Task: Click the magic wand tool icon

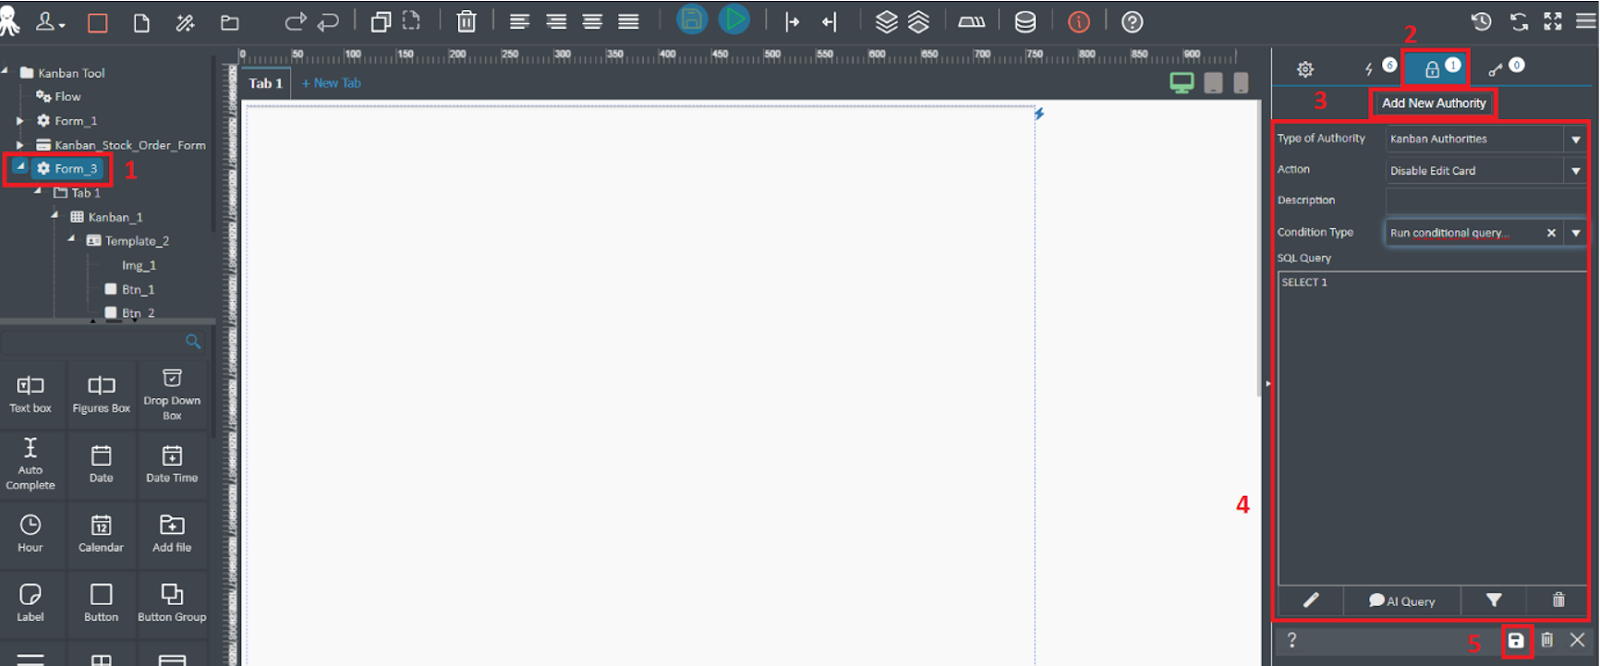Action: pos(185,22)
